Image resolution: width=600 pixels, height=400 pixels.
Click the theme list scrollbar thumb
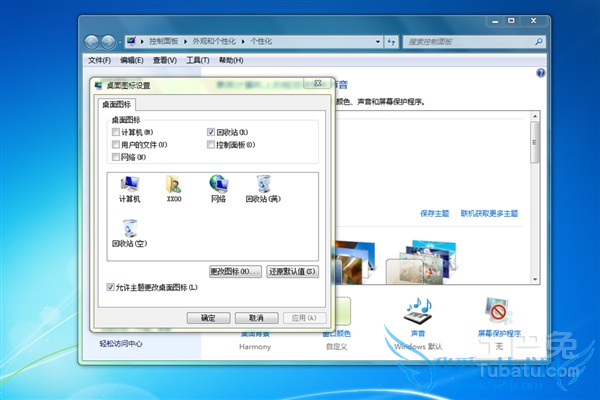[535, 142]
